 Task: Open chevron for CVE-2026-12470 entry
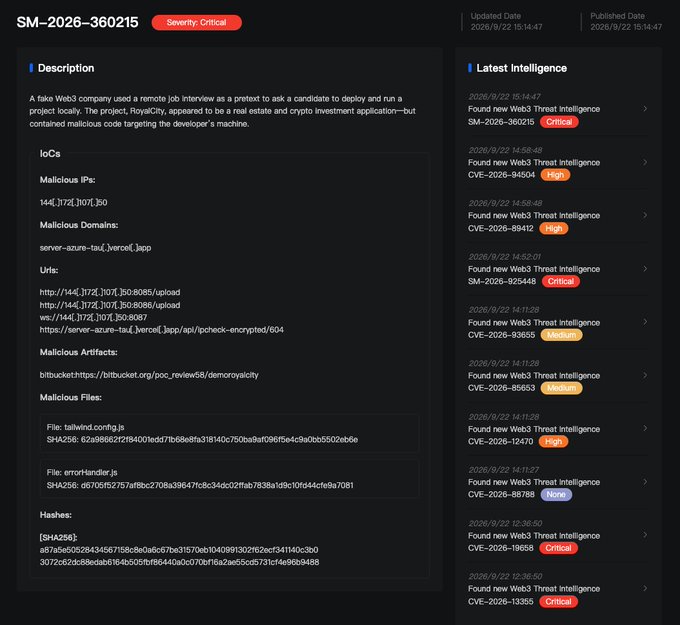coord(645,429)
